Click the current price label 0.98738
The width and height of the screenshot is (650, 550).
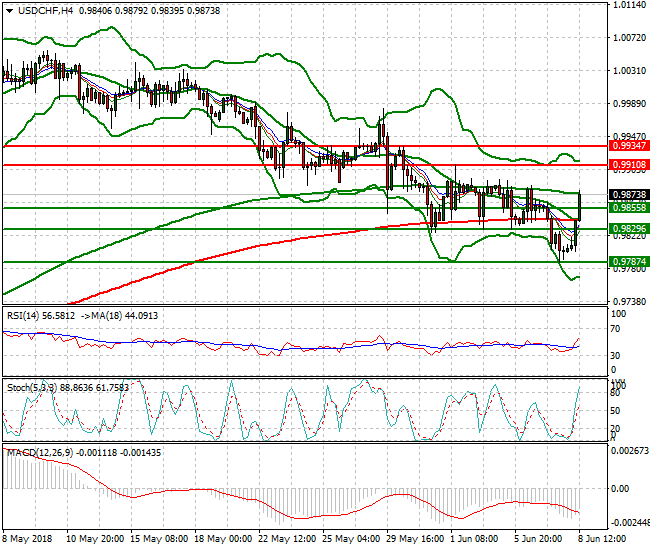629,195
